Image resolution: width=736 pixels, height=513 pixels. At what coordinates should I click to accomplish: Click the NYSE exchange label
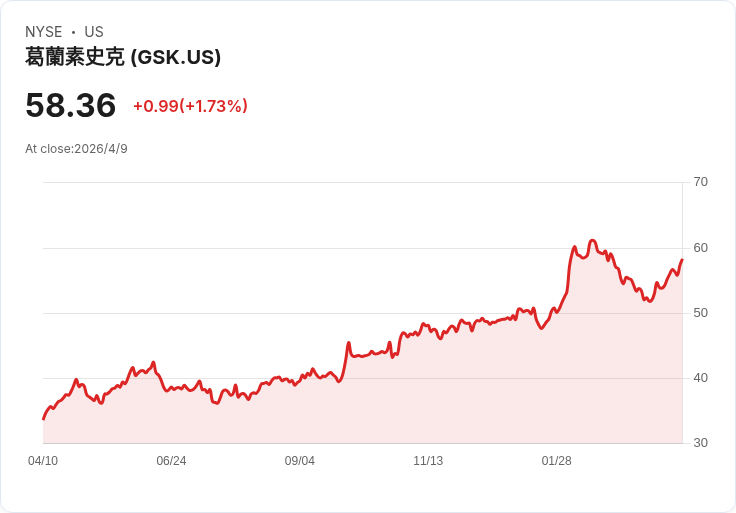44,32
